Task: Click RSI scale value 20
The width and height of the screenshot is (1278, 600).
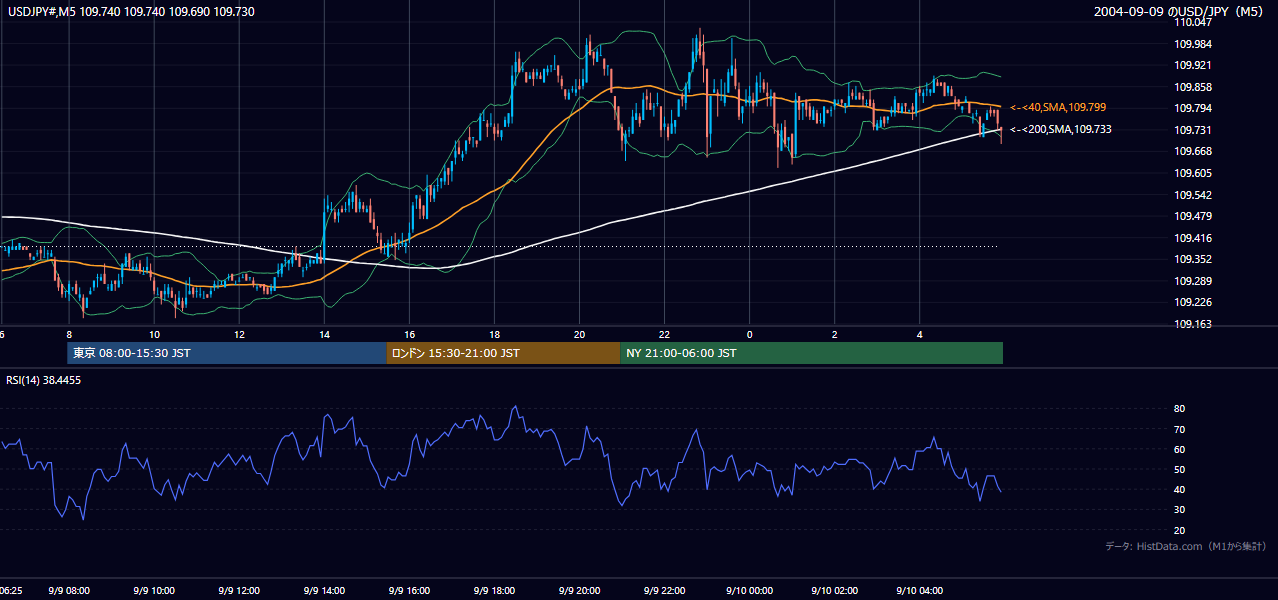Action: coord(1179,530)
